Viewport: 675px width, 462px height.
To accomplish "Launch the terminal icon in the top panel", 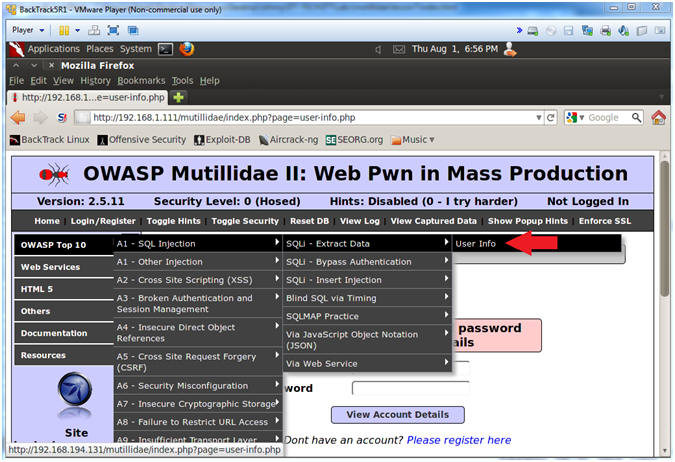I will (x=166, y=50).
